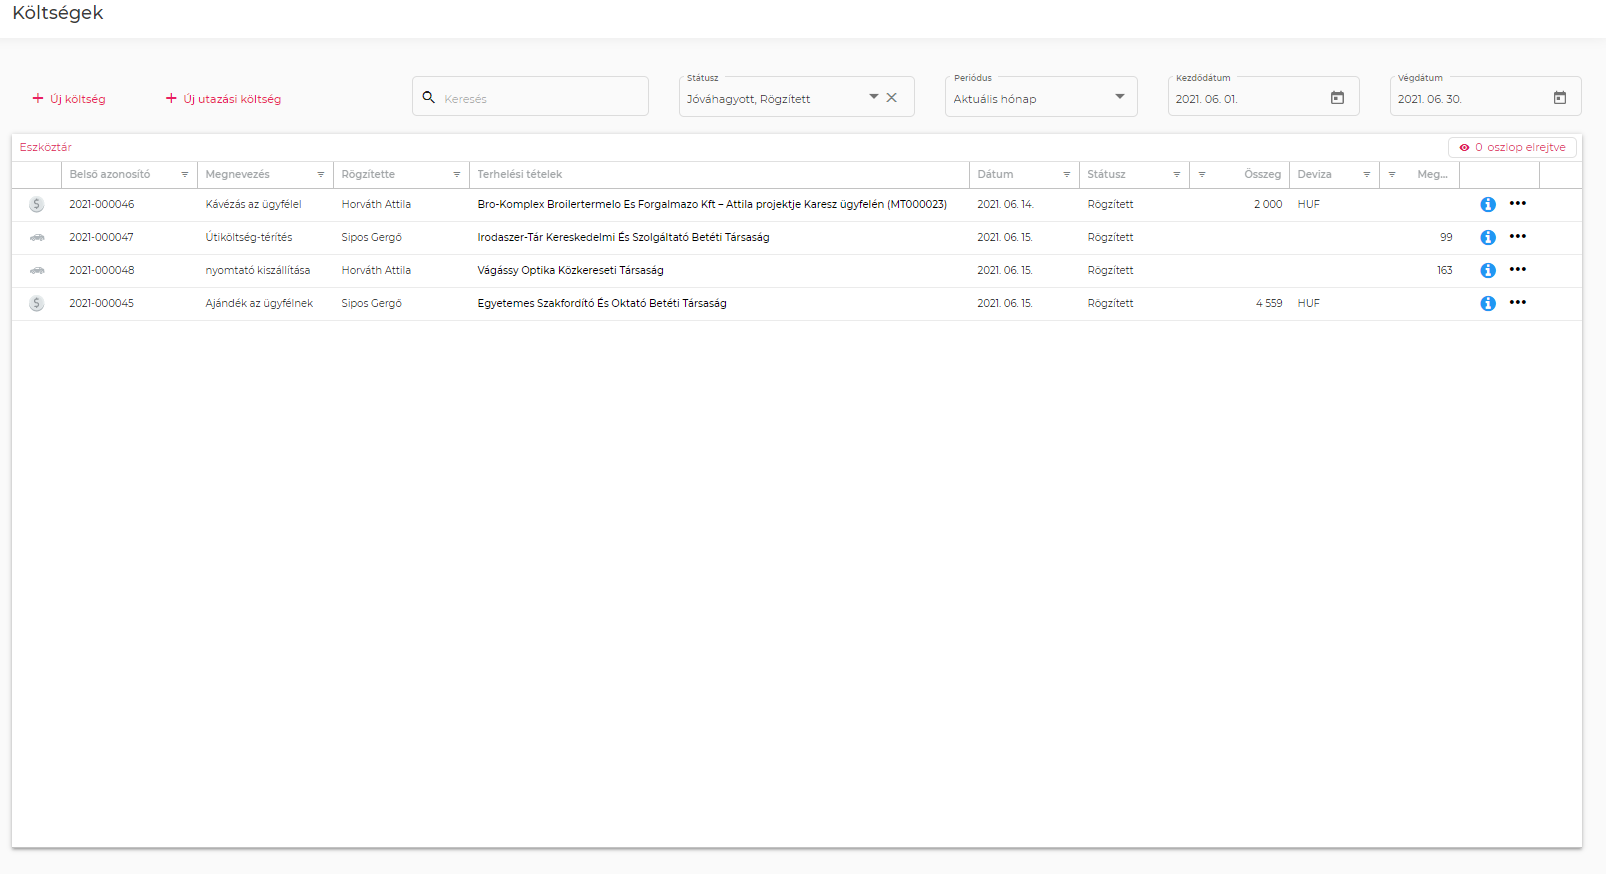
Task: Sort by Megnevezés column header
Action: pos(238,174)
